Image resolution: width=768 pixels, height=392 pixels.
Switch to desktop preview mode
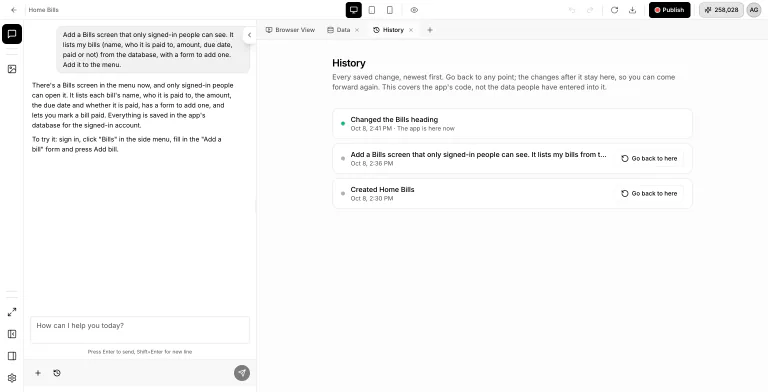pyautogui.click(x=354, y=10)
